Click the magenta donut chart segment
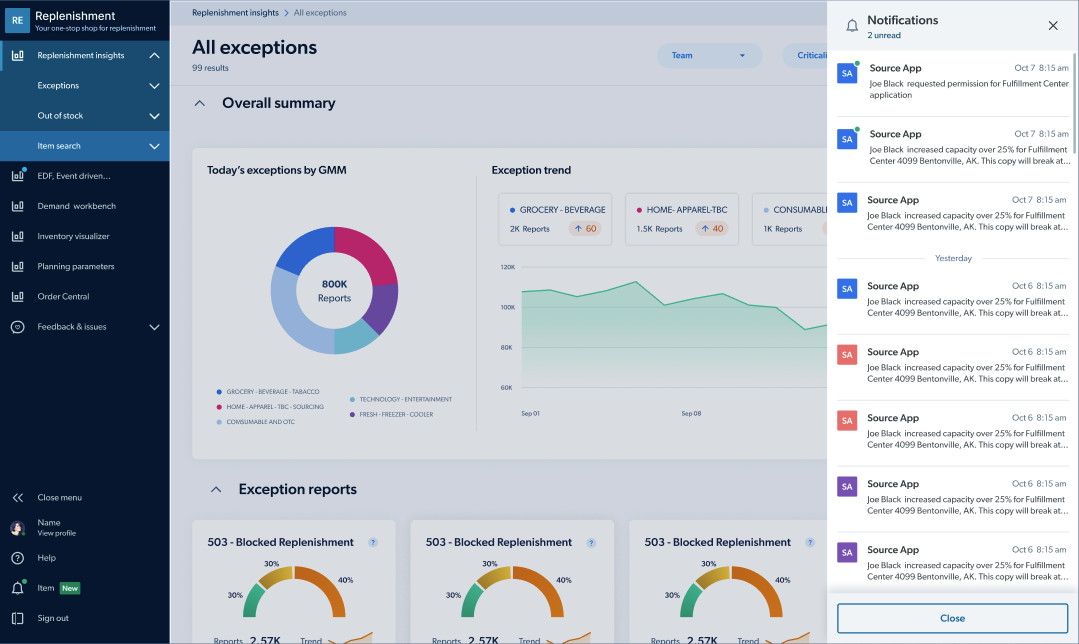The height and width of the screenshot is (644, 1079). pos(368,253)
